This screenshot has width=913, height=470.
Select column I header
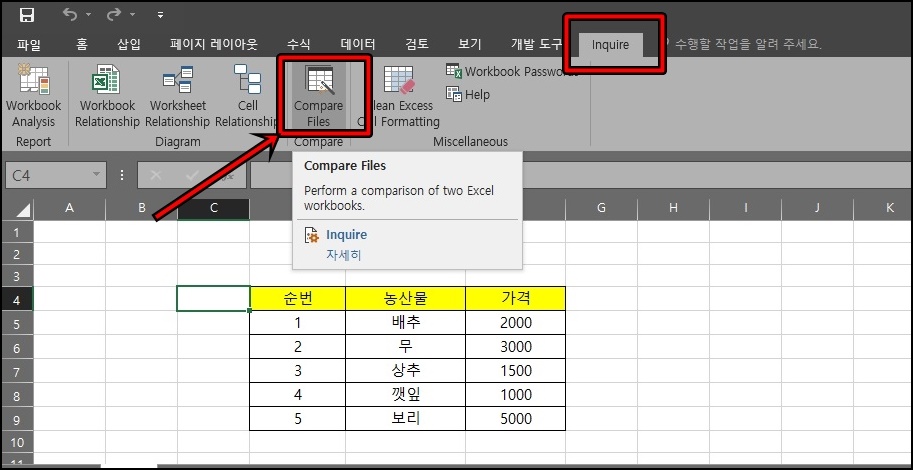tap(745, 208)
